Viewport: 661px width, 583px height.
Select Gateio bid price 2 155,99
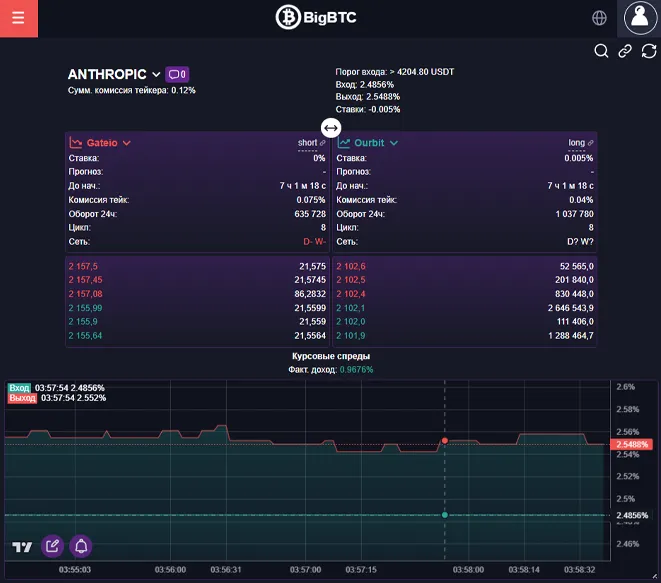tap(85, 308)
